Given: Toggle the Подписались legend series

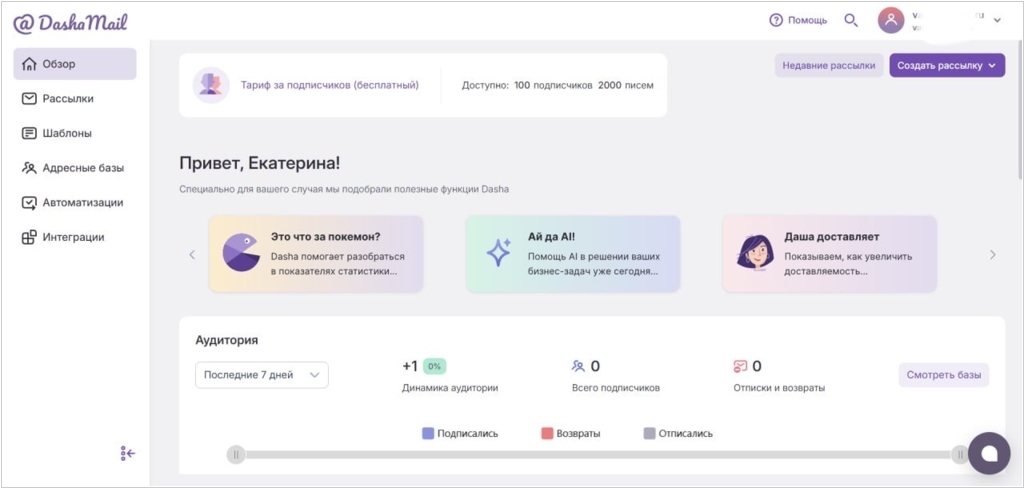Looking at the screenshot, I should [459, 433].
